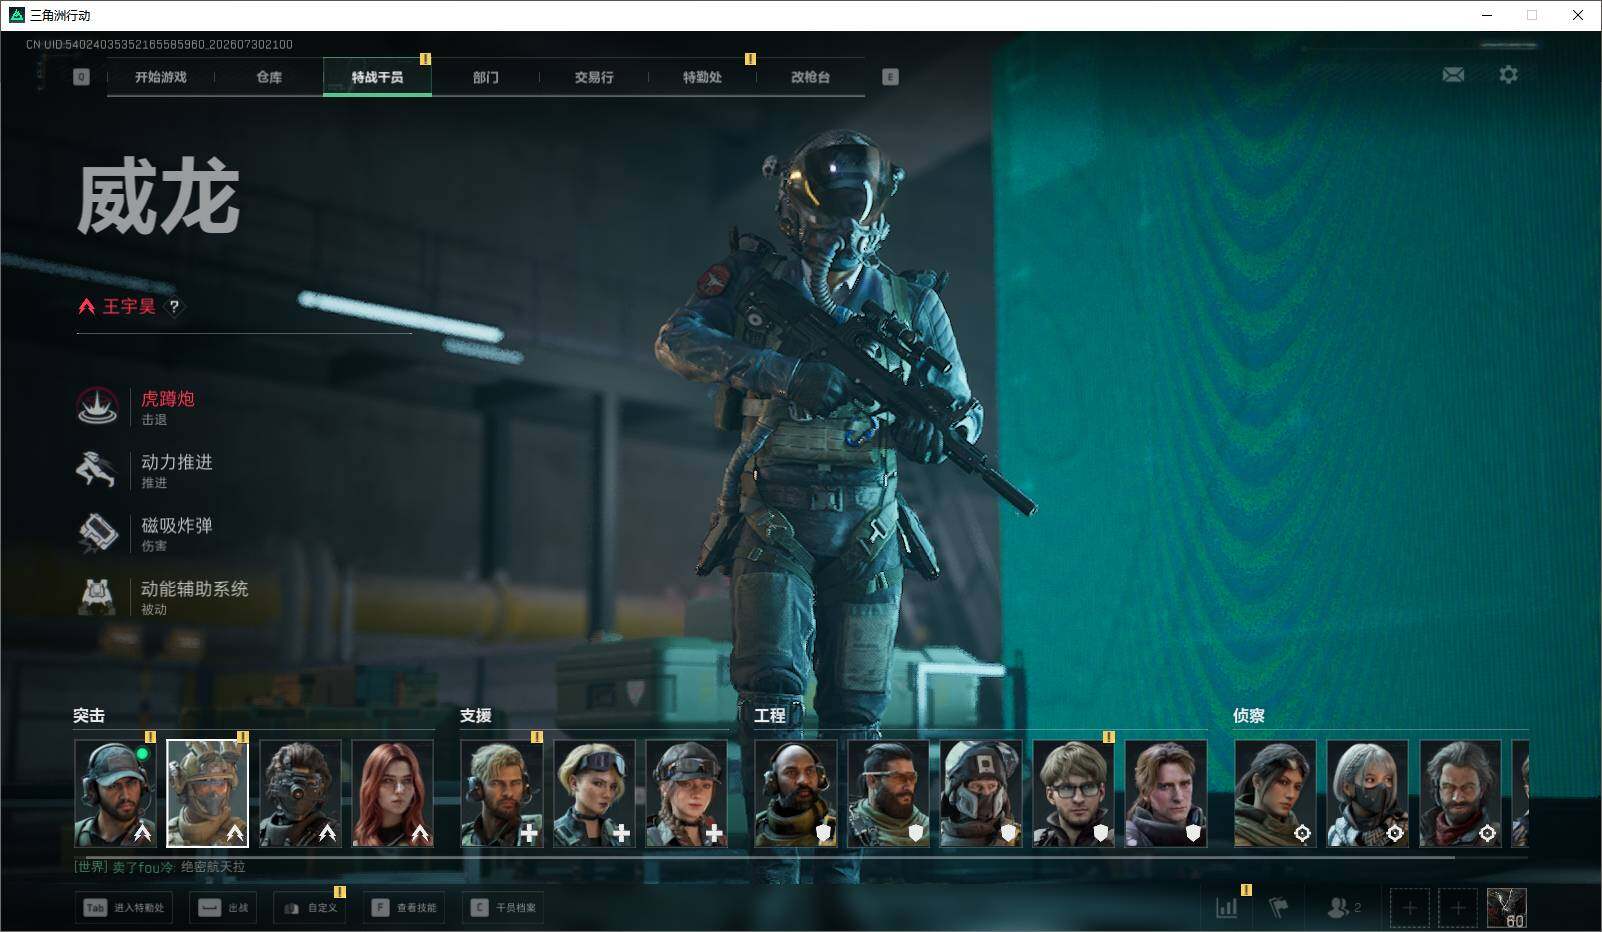Select the red-haired female assault operator
The height and width of the screenshot is (932, 1602).
point(393,794)
